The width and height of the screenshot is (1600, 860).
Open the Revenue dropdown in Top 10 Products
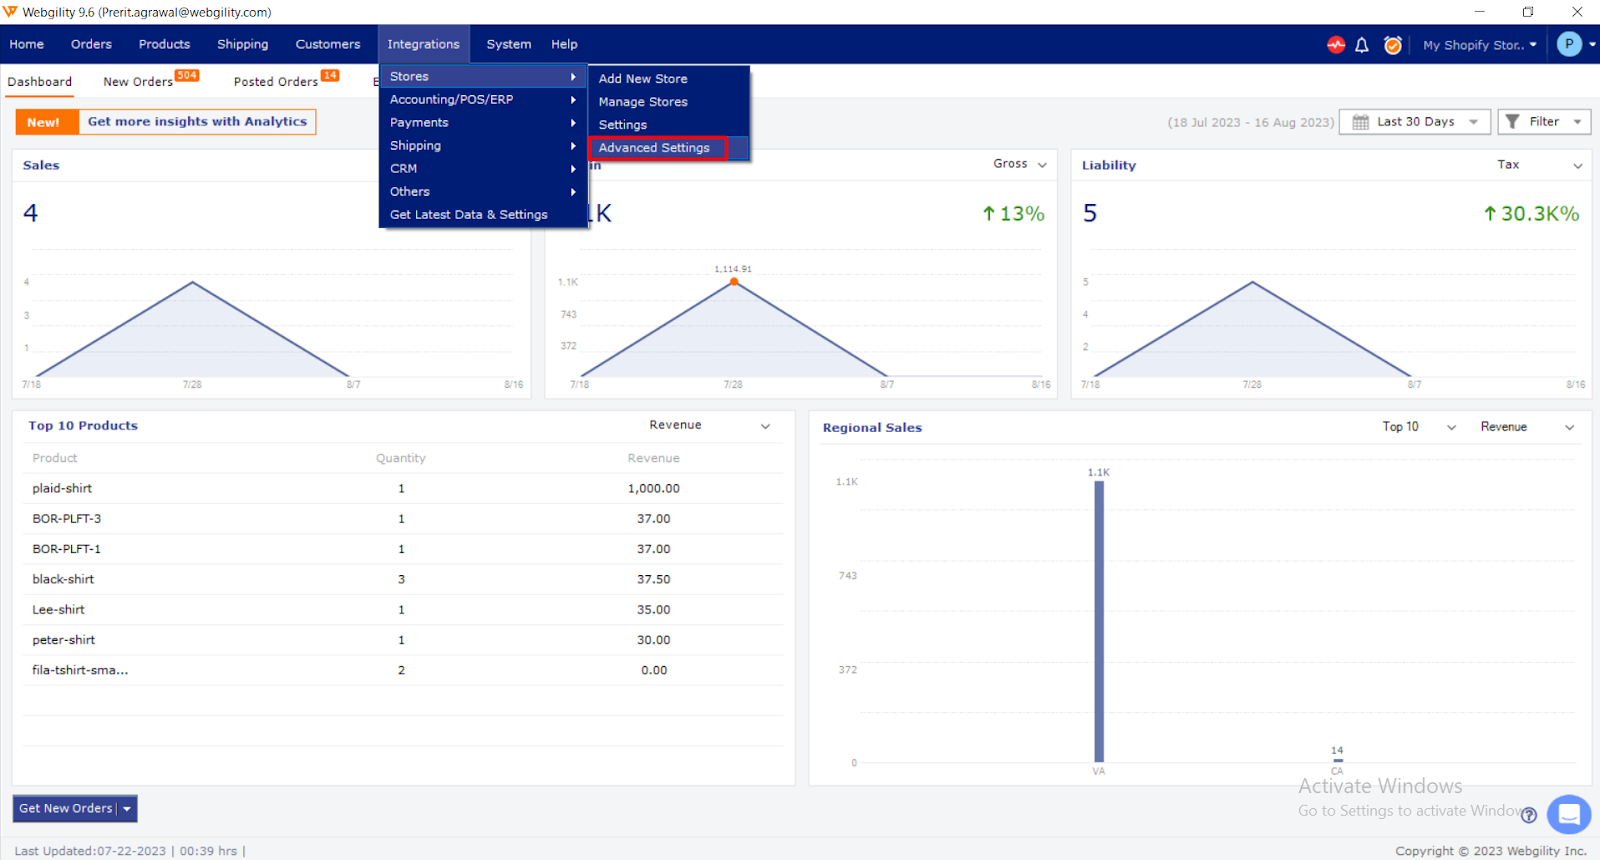[710, 425]
